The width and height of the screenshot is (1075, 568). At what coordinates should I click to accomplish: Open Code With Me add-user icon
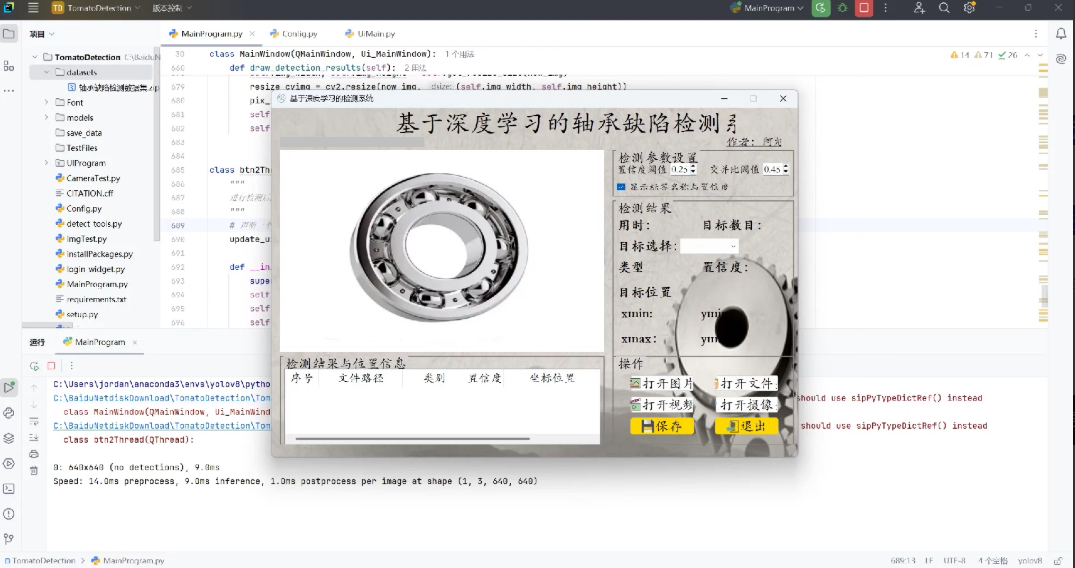pos(919,8)
